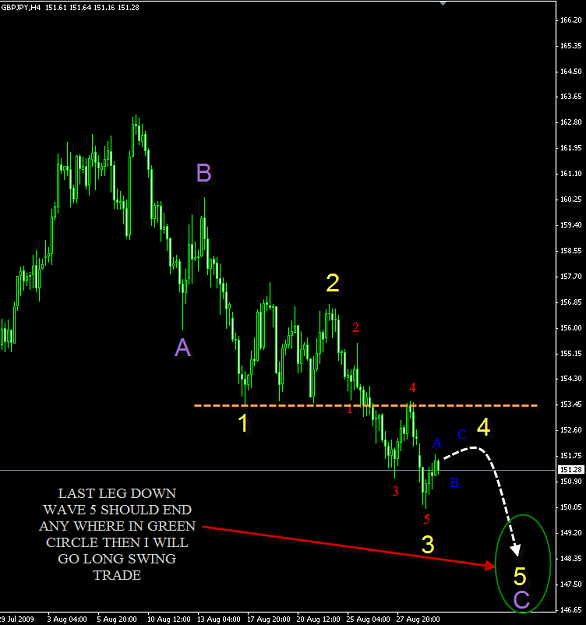Click the 162.80 price axis label

point(571,122)
